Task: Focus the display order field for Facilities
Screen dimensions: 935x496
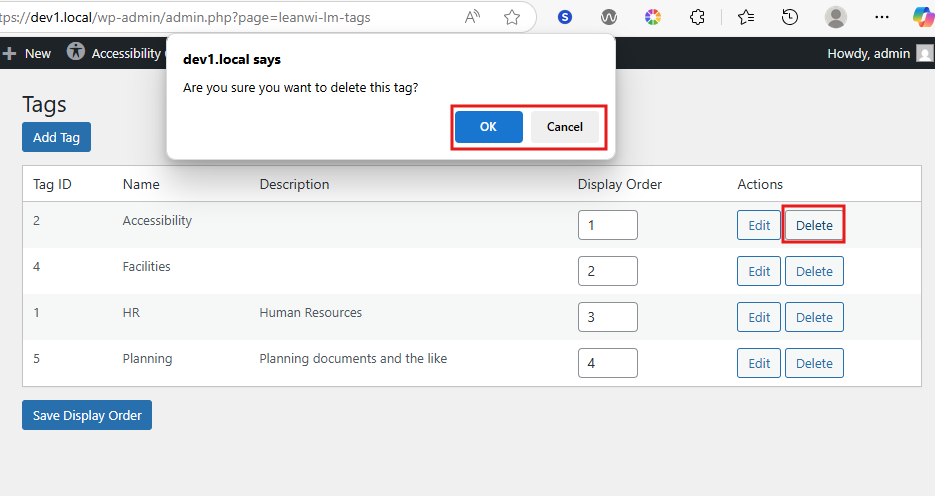Action: [x=608, y=271]
